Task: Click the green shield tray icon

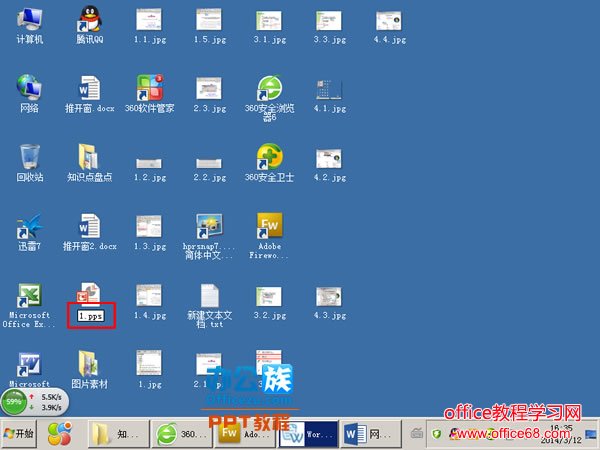Action: coord(437,434)
